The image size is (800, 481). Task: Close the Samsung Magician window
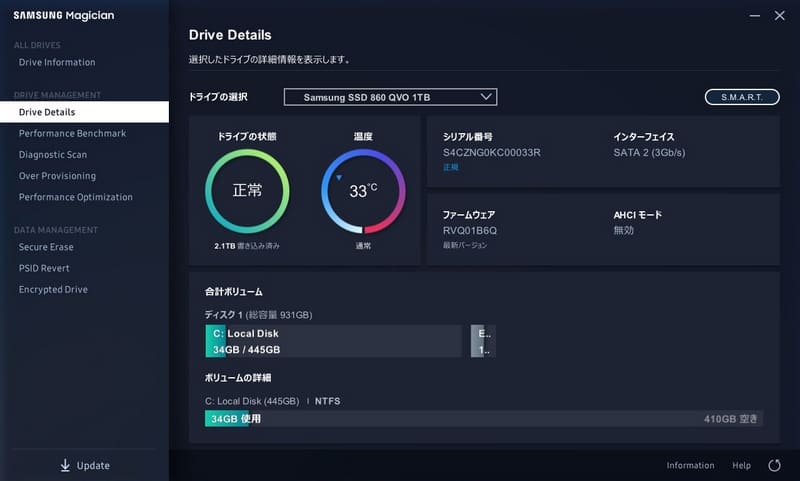[780, 16]
